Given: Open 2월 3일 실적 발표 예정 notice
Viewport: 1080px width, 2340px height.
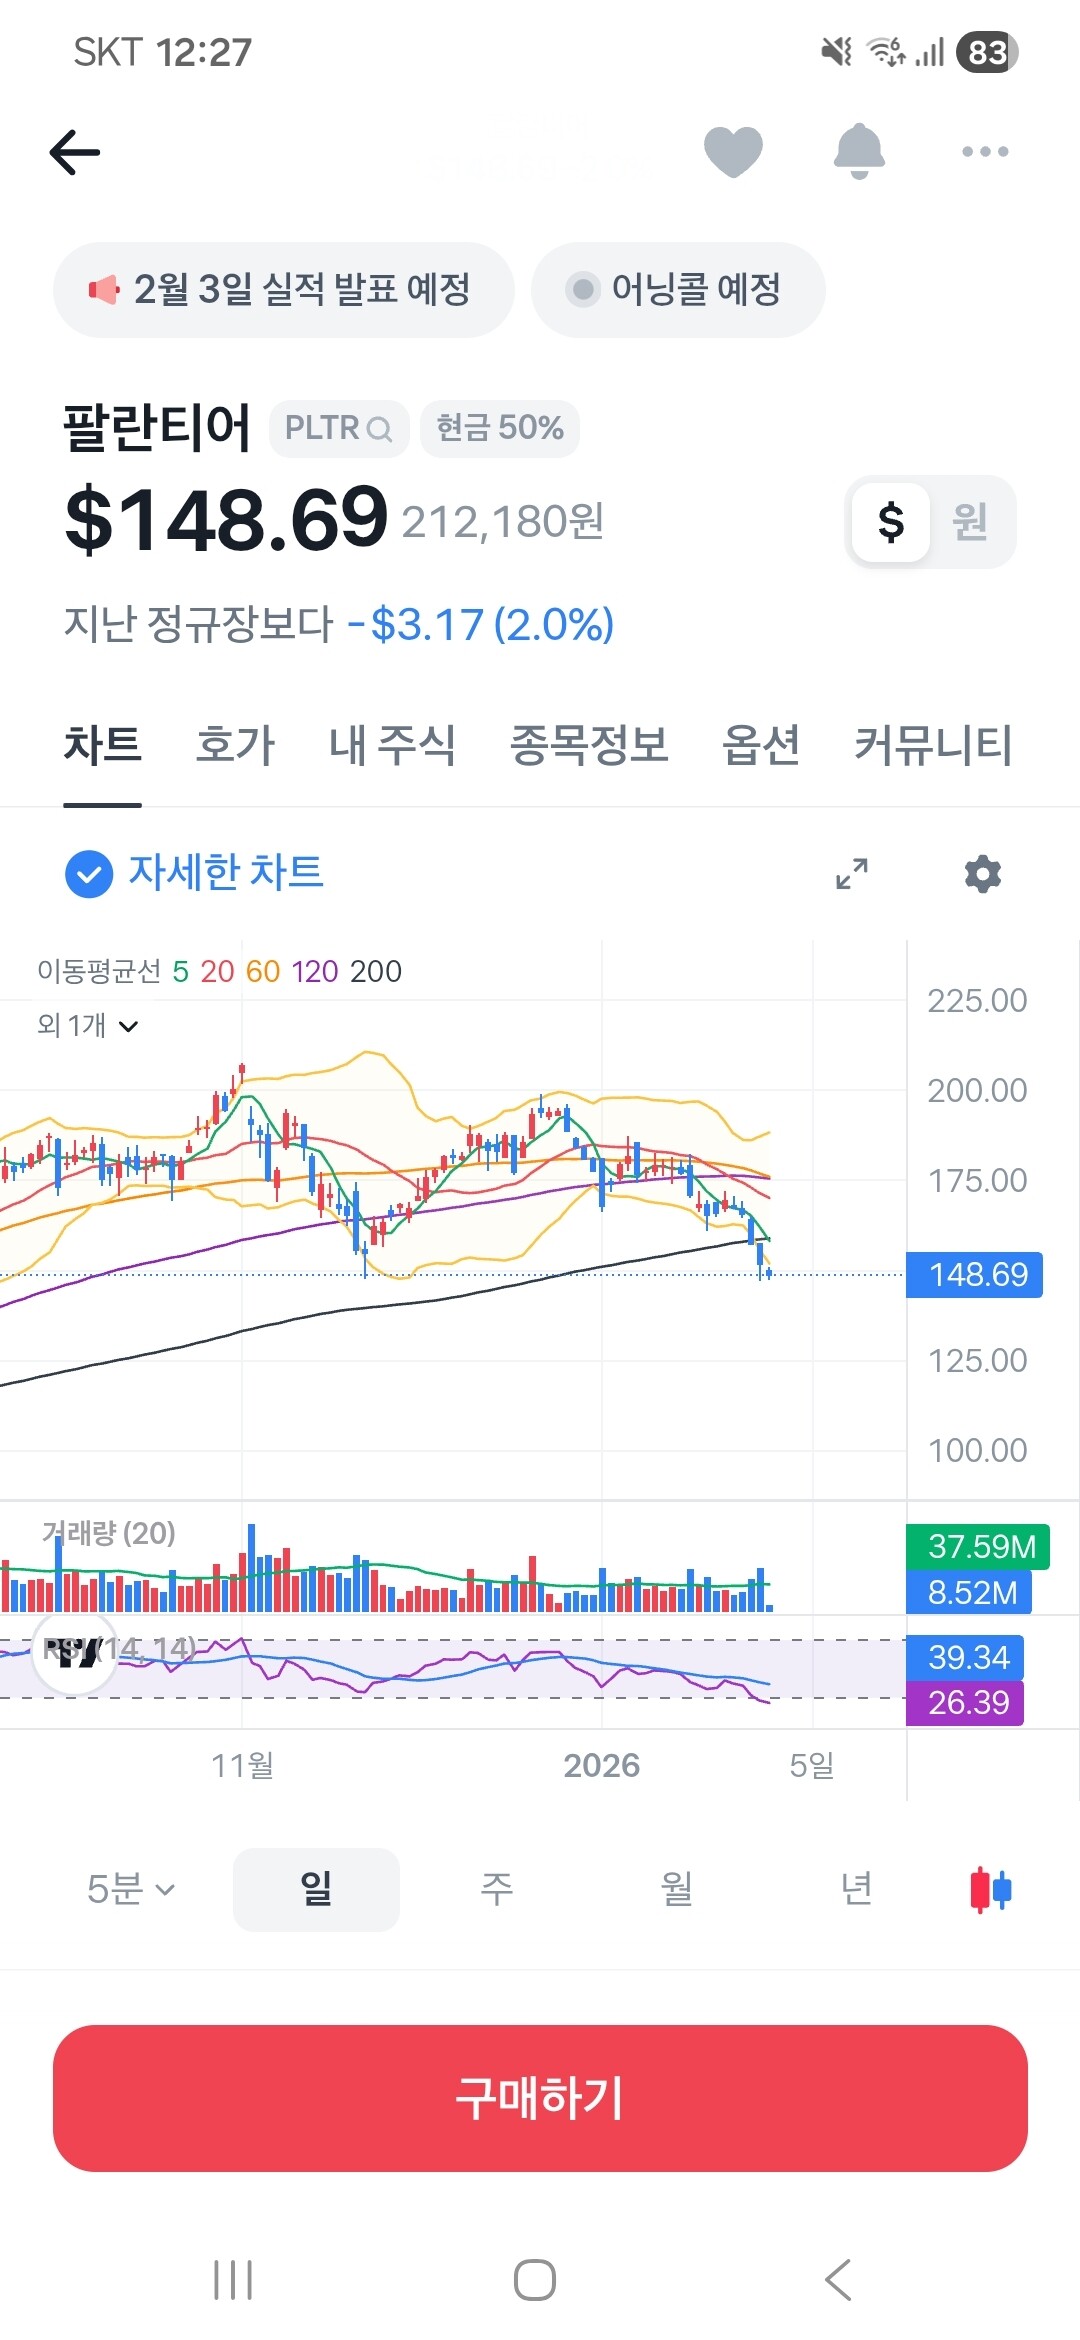Looking at the screenshot, I should pos(284,290).
